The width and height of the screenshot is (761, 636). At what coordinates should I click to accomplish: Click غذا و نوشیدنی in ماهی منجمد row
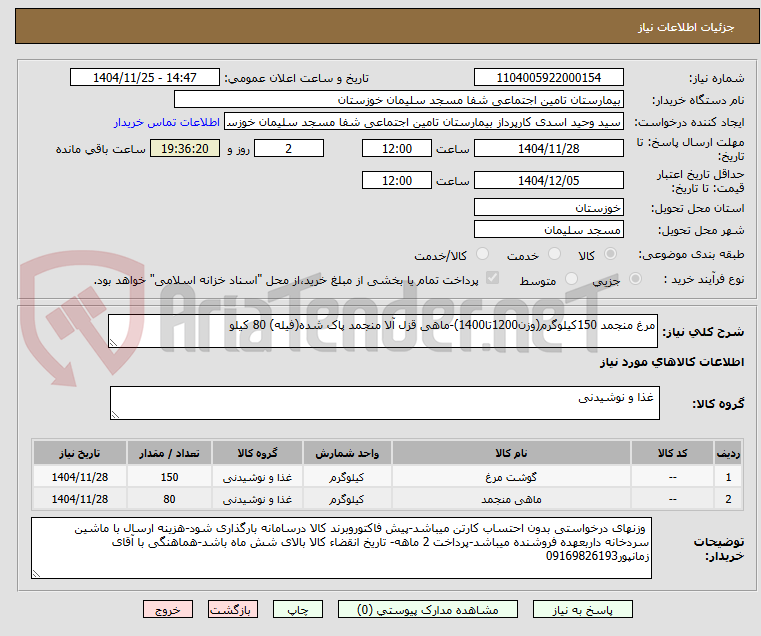click(x=257, y=499)
